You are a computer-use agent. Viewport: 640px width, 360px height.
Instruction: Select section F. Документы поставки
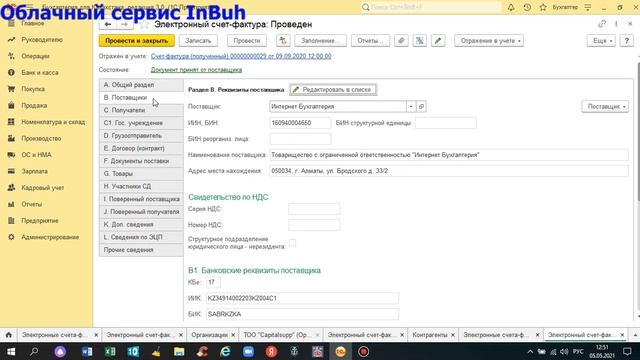[141, 161]
